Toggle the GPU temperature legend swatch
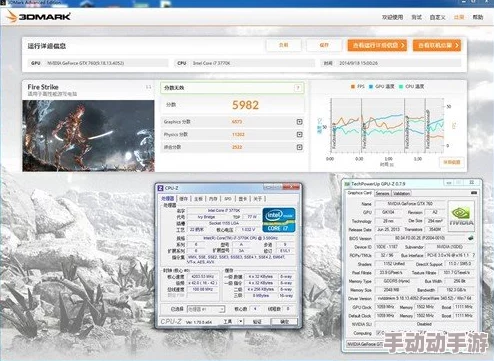The height and width of the screenshot is (361, 494). (371, 87)
